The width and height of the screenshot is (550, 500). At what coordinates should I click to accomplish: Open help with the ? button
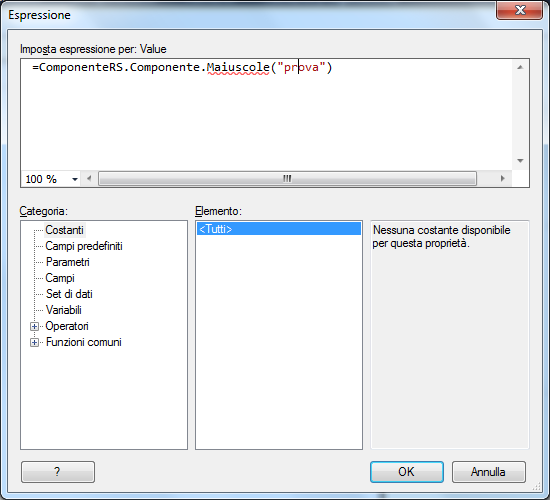58,472
